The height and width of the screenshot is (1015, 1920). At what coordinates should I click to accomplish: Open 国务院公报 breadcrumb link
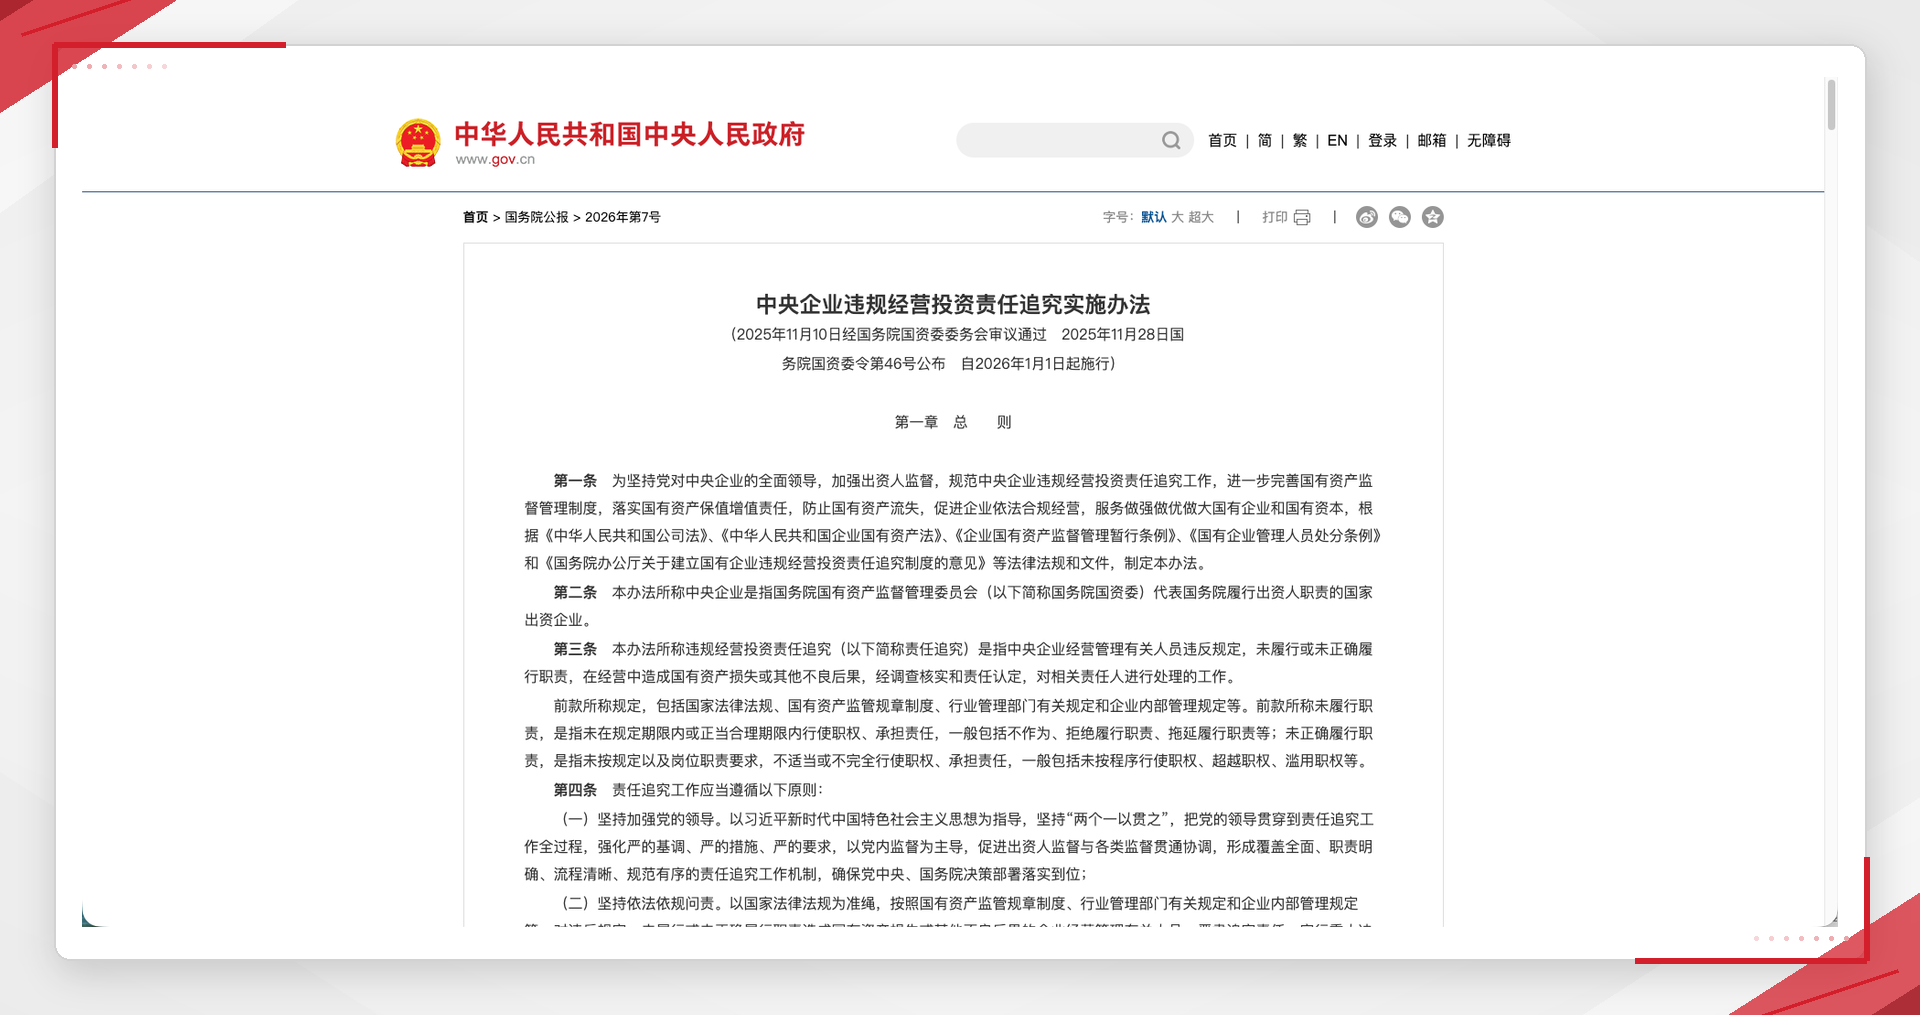536,217
